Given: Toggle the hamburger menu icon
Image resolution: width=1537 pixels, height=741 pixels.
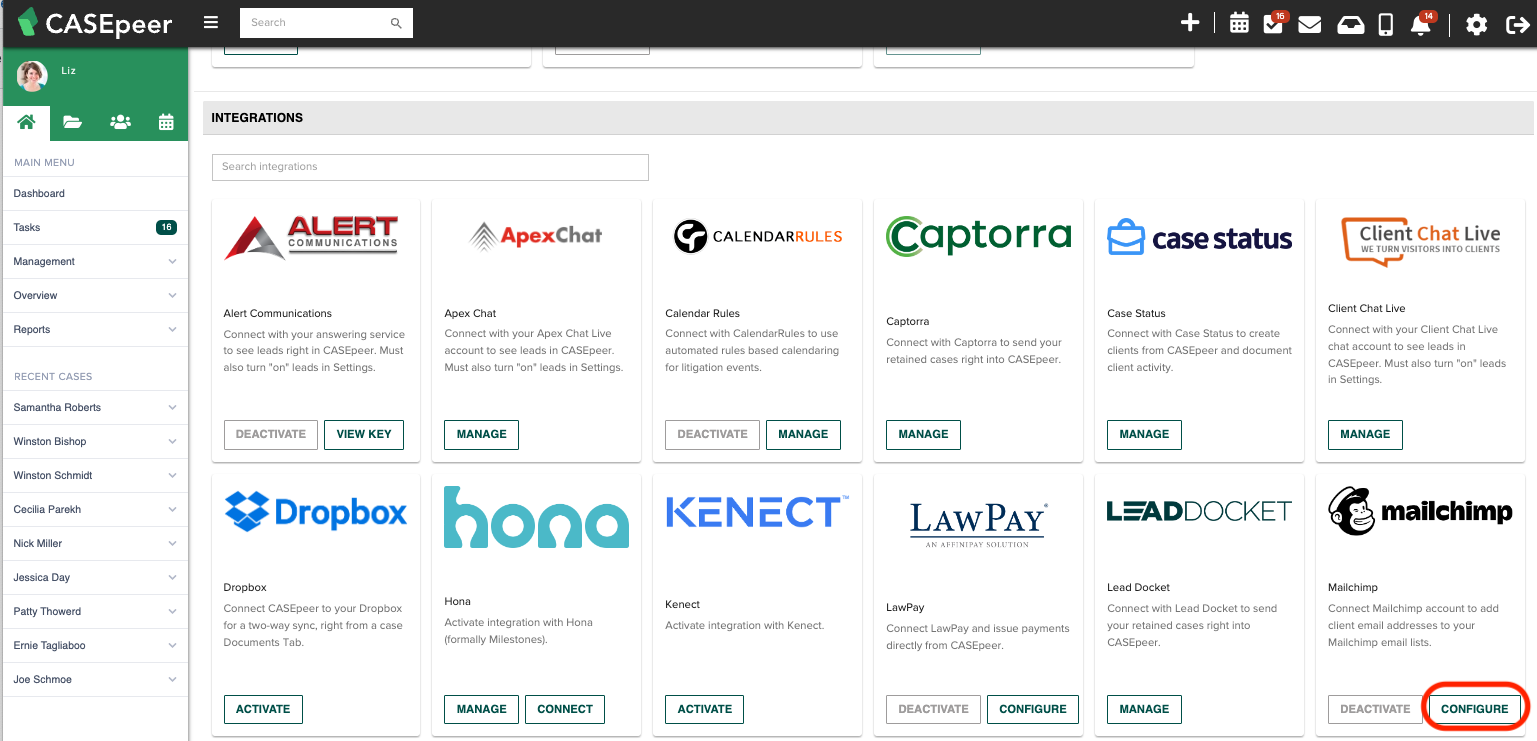Looking at the screenshot, I should (x=210, y=23).
